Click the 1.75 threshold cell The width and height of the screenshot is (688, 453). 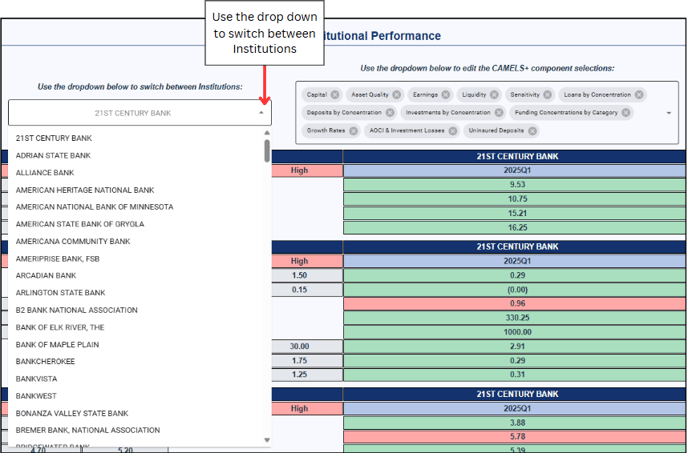(307, 360)
